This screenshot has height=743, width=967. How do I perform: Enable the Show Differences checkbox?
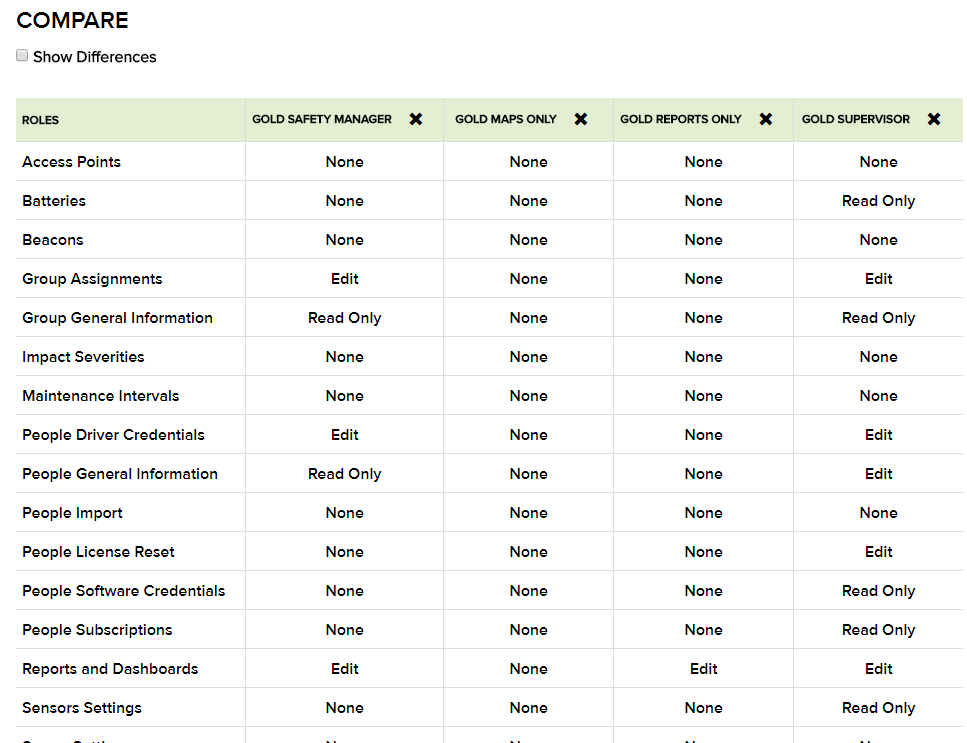22,56
